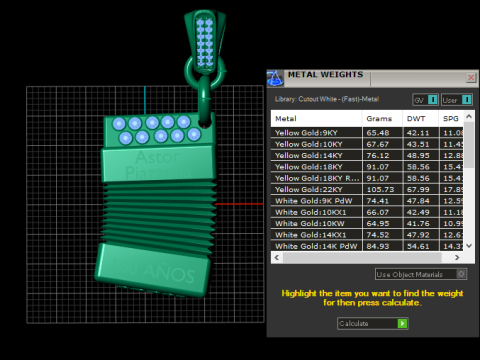Click the horizontal scroll left arrow
The height and width of the screenshot is (360, 480).
tap(277, 257)
